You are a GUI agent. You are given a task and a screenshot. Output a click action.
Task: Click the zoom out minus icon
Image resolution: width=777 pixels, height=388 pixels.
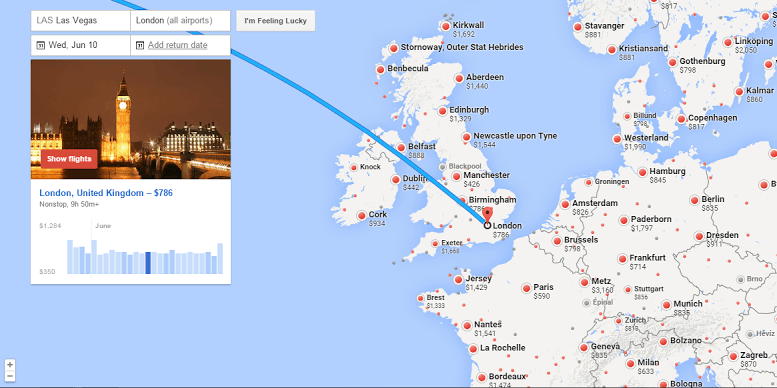[10, 376]
